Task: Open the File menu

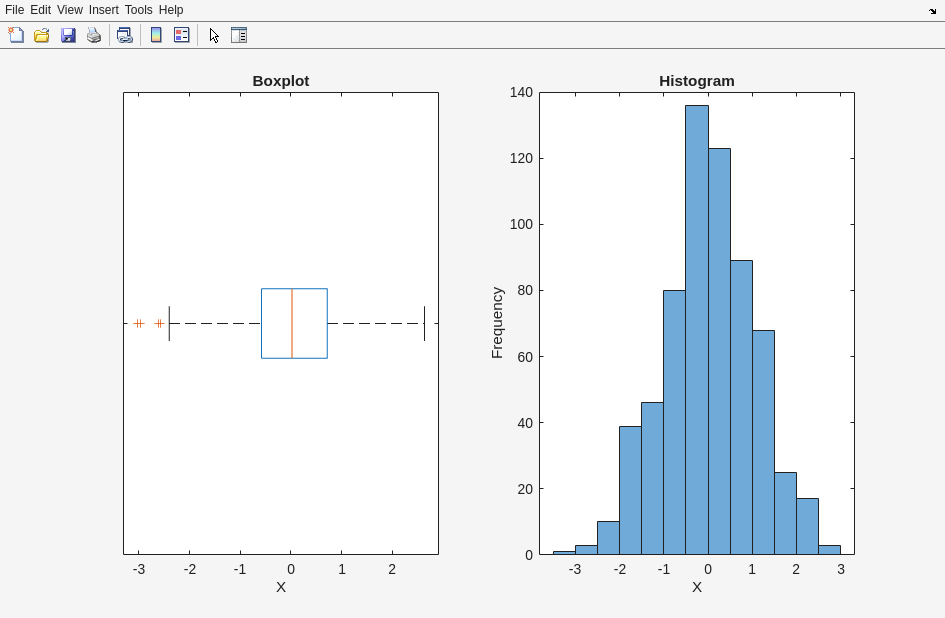Action: (x=14, y=10)
